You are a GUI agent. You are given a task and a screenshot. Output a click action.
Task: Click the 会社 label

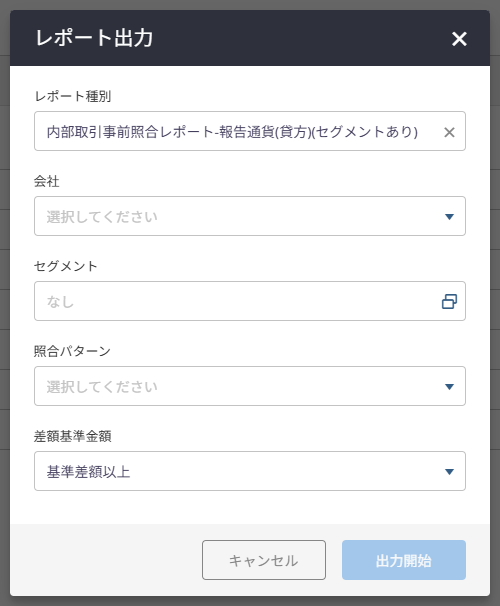(47, 181)
